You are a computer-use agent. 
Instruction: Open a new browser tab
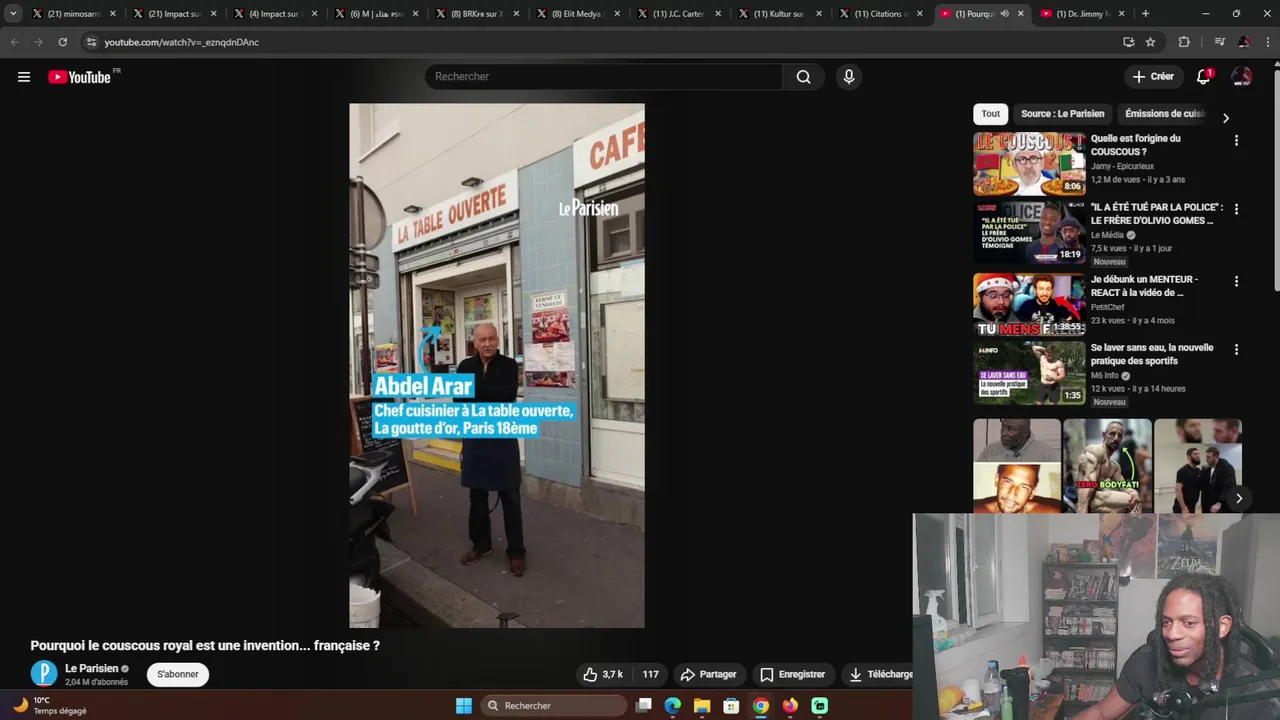[1145, 14]
